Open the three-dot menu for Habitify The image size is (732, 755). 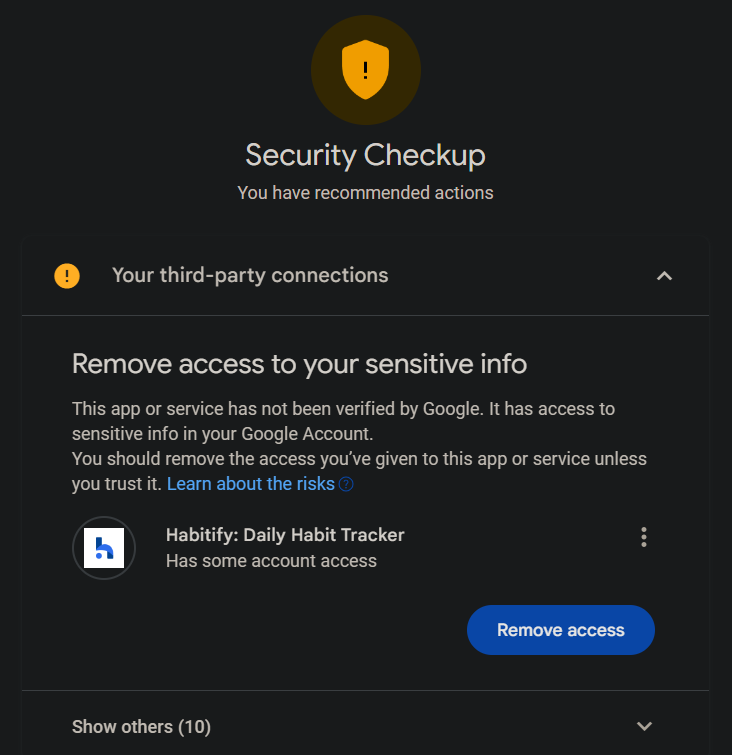click(644, 537)
